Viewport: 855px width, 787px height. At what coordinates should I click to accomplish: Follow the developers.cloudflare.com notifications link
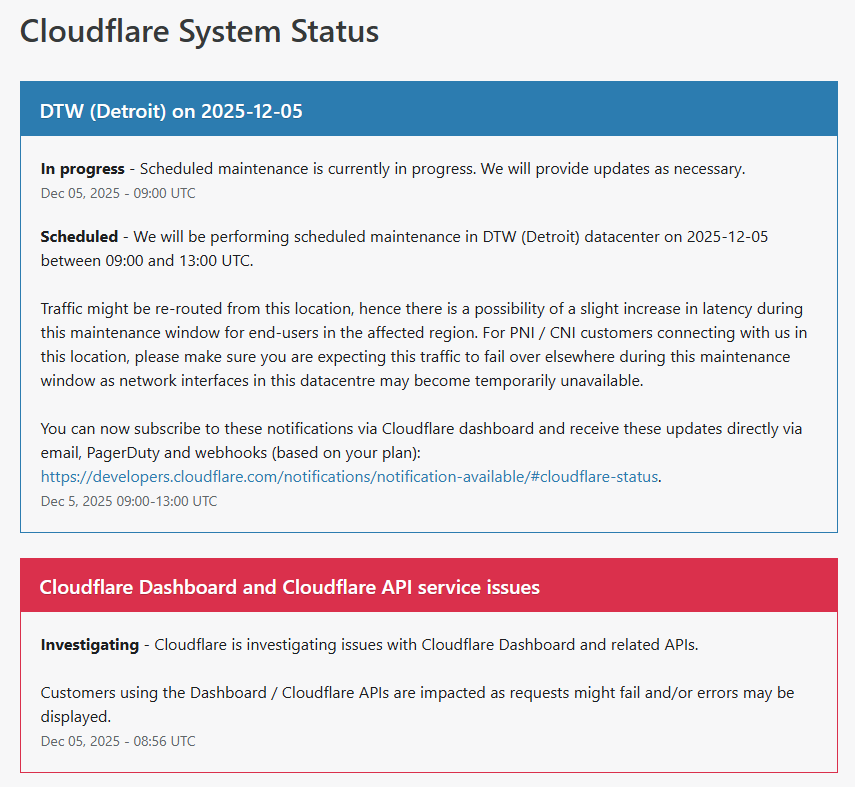coord(349,477)
